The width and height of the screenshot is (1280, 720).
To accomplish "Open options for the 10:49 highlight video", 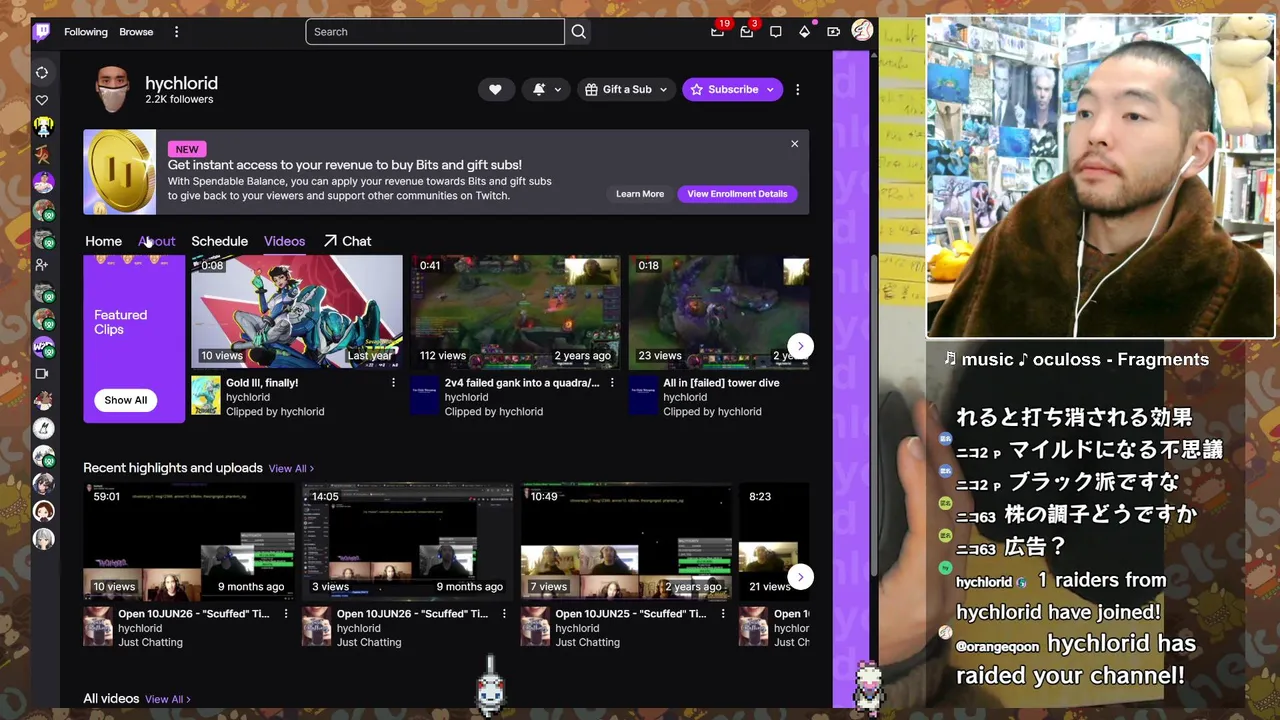I will click(x=723, y=614).
